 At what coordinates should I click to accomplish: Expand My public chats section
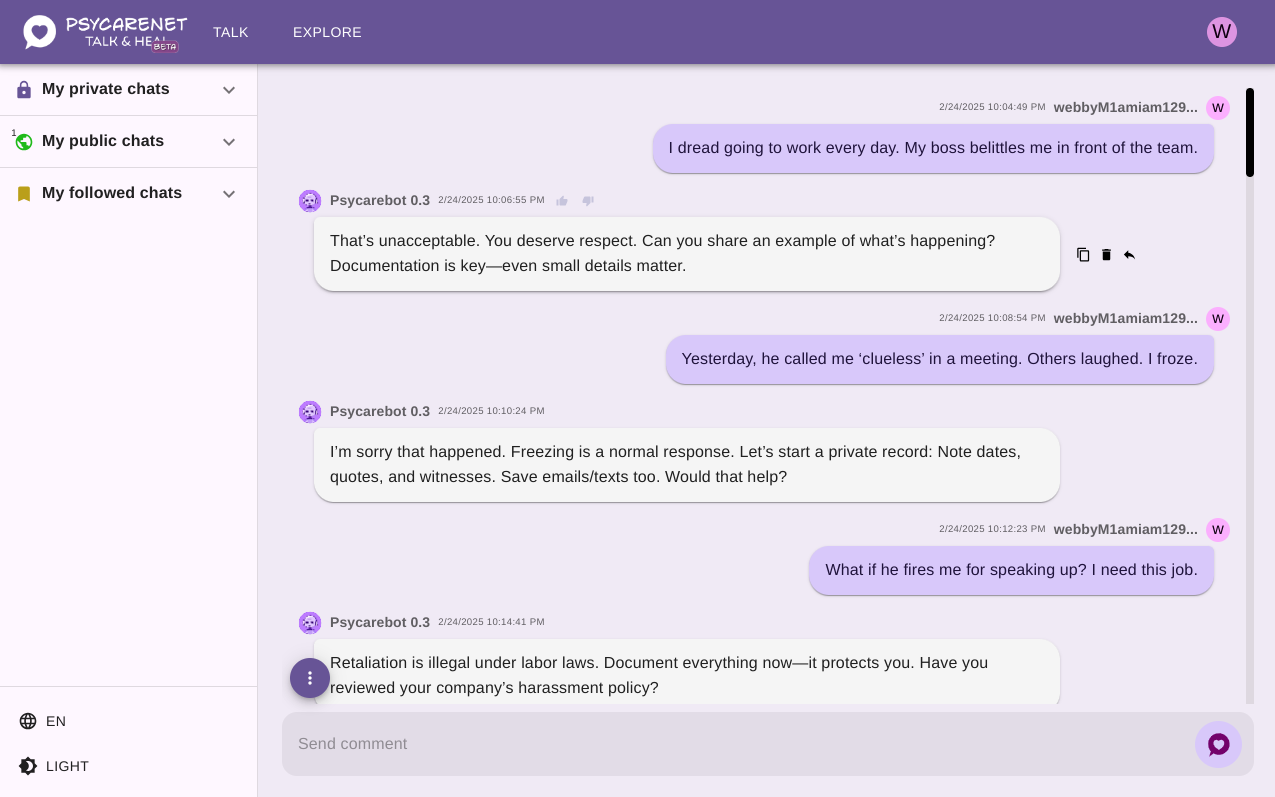click(229, 142)
